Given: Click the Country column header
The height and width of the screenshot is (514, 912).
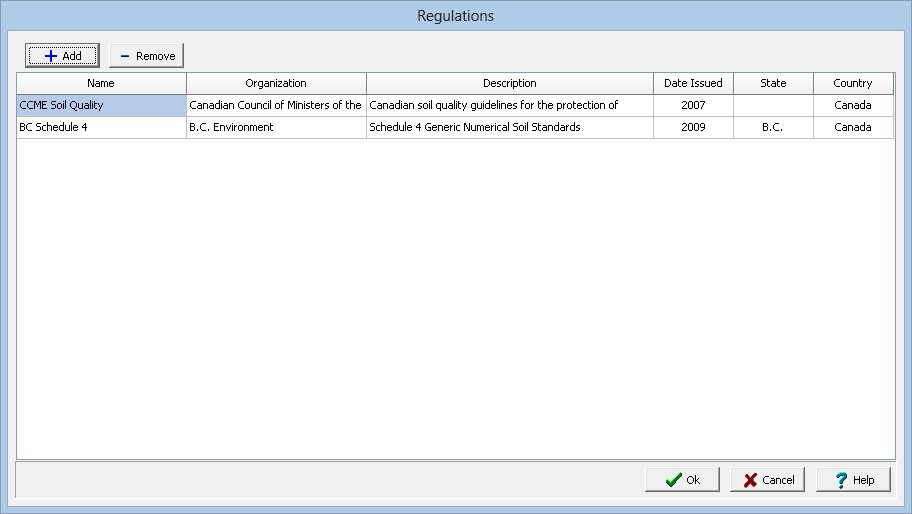Looking at the screenshot, I should tap(853, 83).
